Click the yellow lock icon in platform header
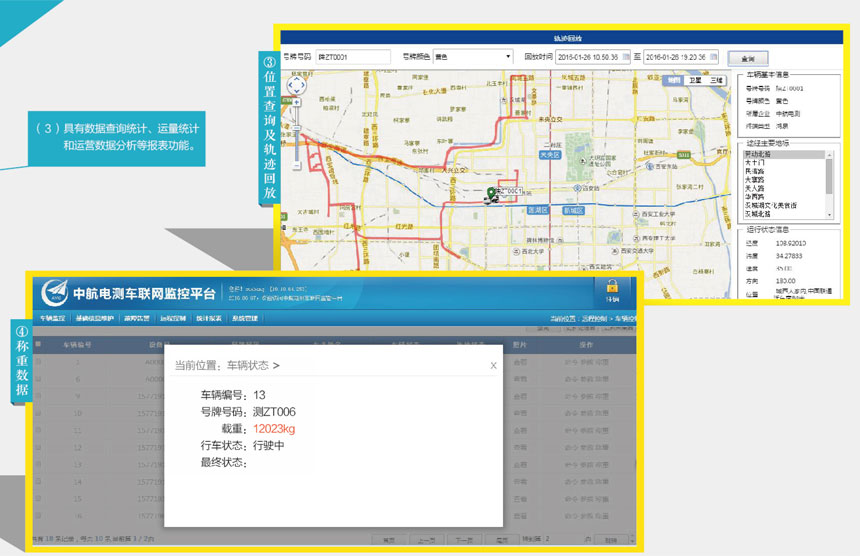The width and height of the screenshot is (860, 556). pyautogui.click(x=612, y=286)
